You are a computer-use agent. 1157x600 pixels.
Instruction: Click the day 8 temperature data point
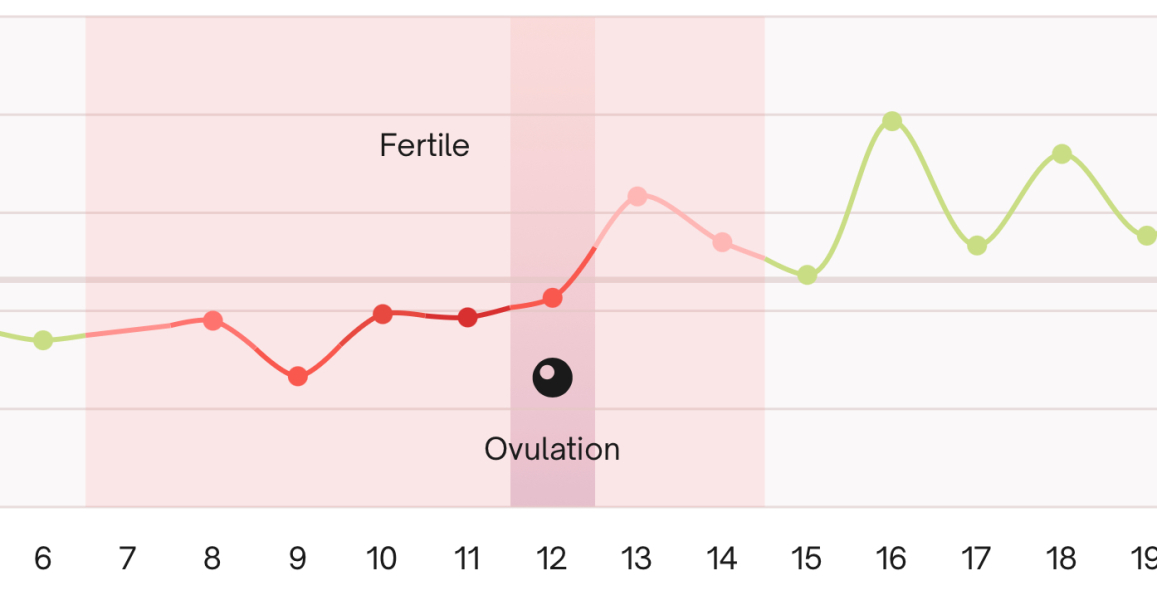(x=212, y=320)
